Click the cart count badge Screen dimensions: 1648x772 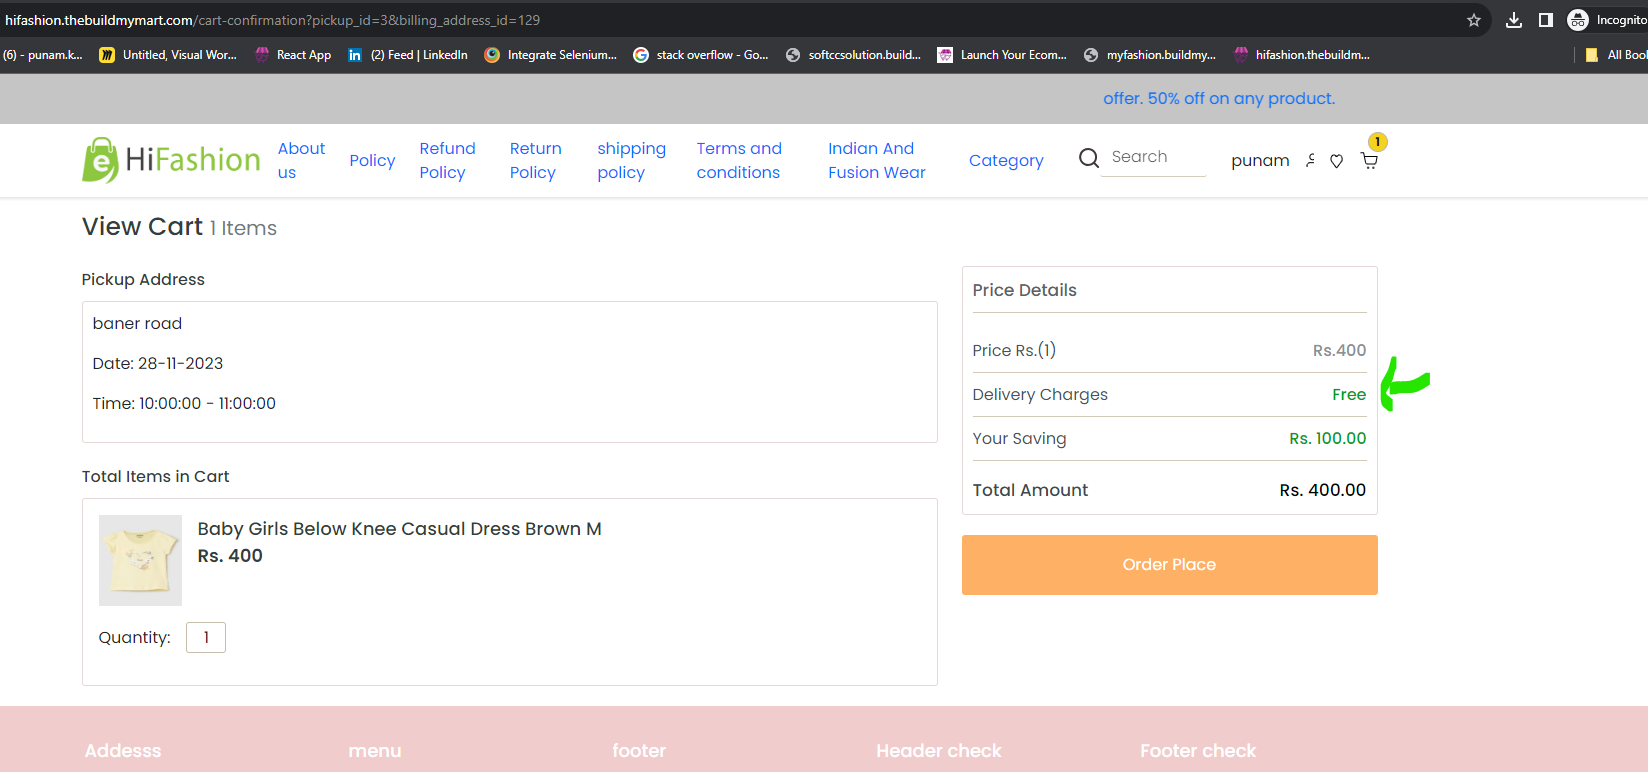[x=1378, y=142]
